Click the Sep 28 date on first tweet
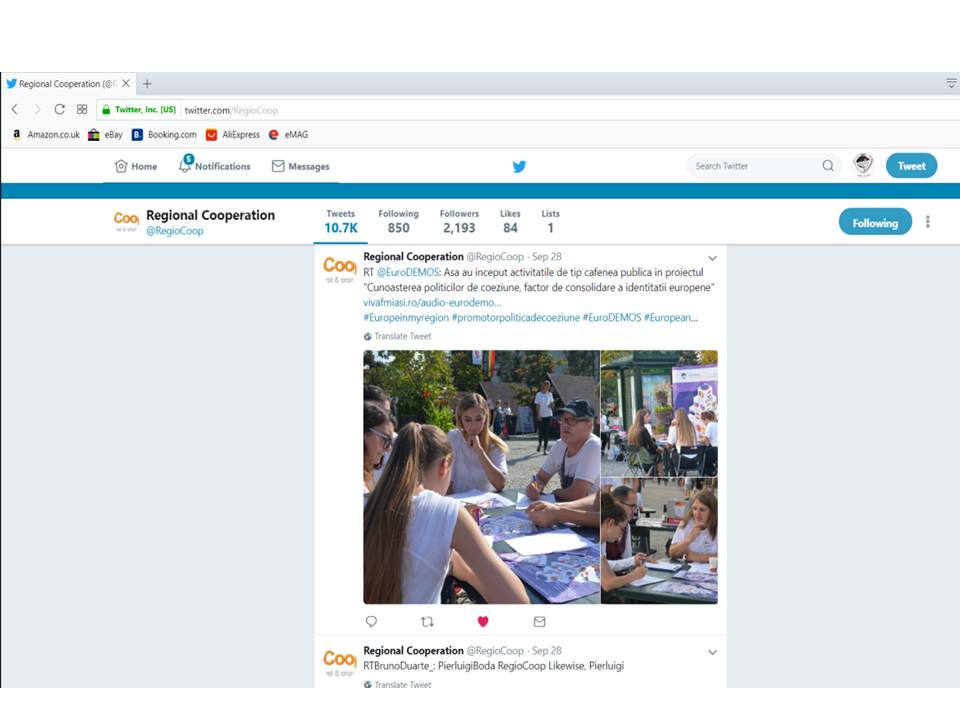This screenshot has width=960, height=720. 547,257
